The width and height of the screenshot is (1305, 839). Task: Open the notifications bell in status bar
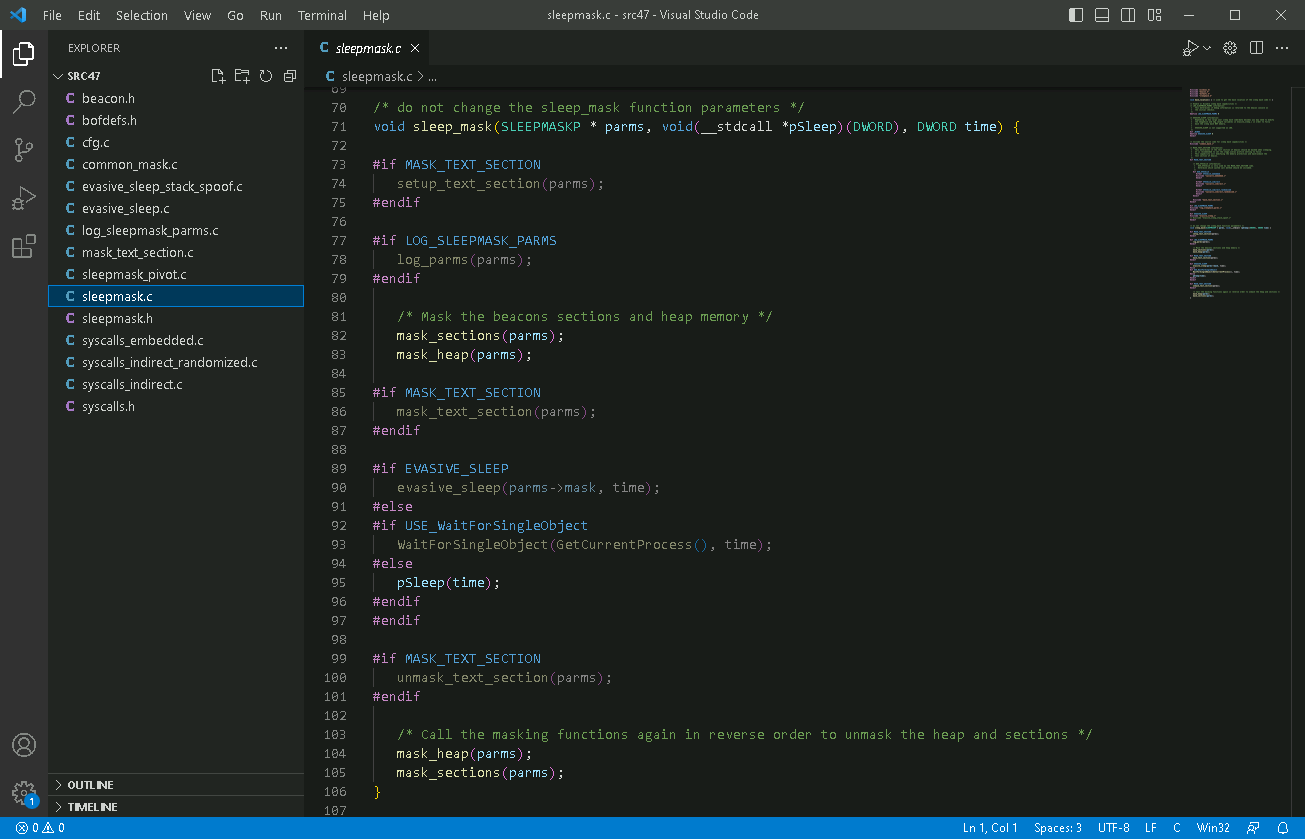[1283, 828]
